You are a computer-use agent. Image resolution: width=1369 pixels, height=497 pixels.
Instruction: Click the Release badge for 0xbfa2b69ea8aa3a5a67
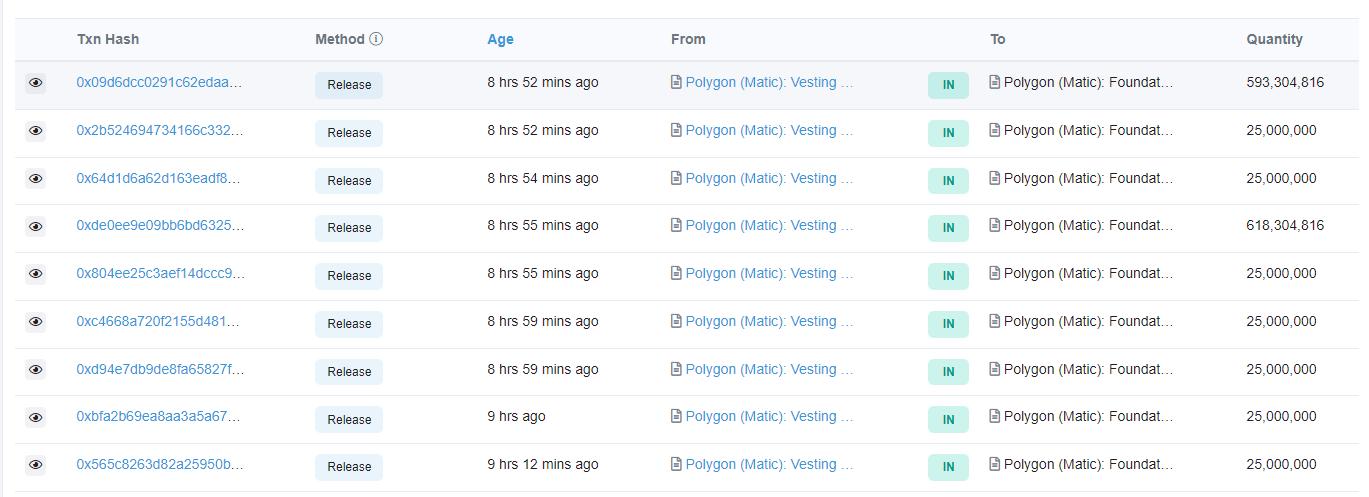coord(349,419)
